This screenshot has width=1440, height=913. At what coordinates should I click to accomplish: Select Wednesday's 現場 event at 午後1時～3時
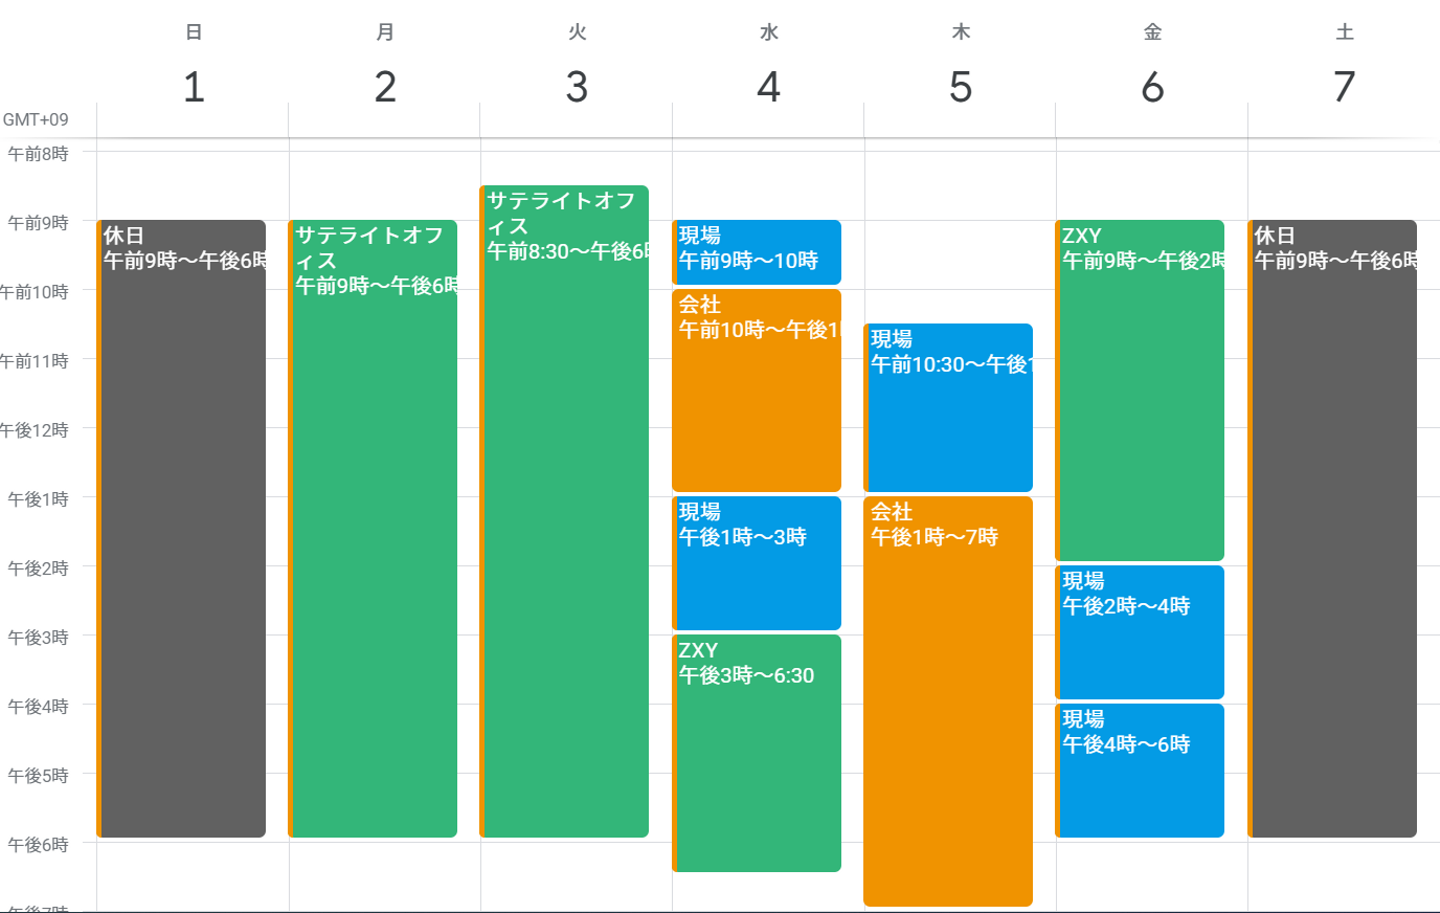click(757, 563)
